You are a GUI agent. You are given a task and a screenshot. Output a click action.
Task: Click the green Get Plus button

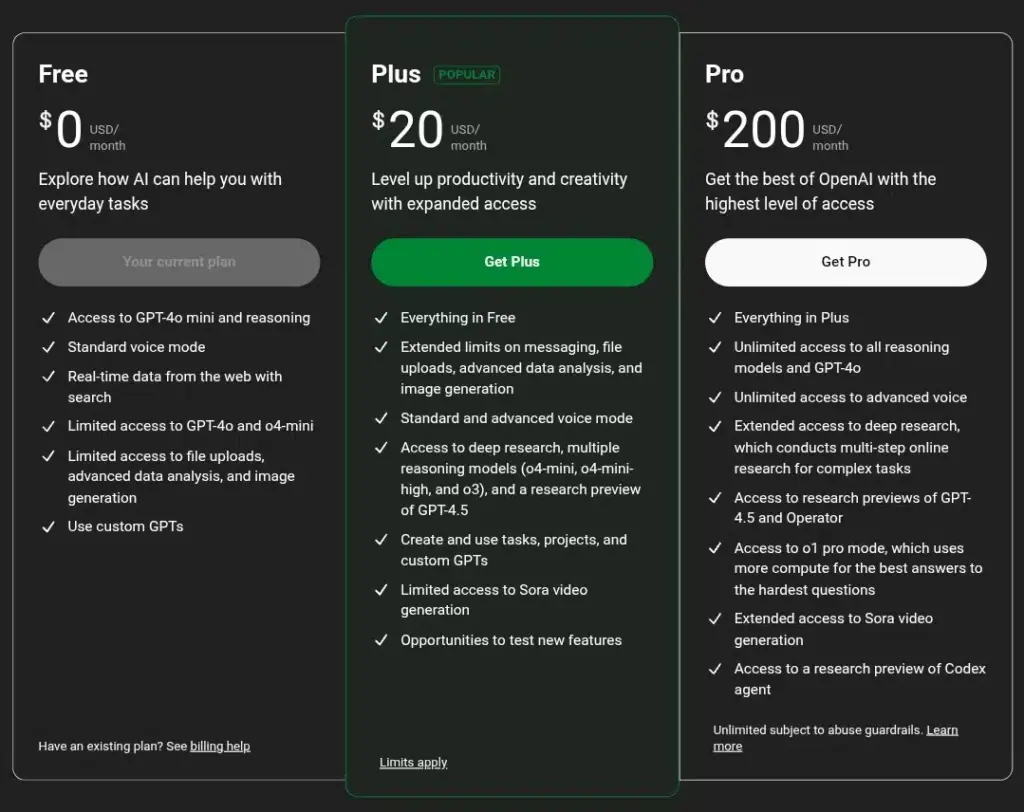(511, 262)
